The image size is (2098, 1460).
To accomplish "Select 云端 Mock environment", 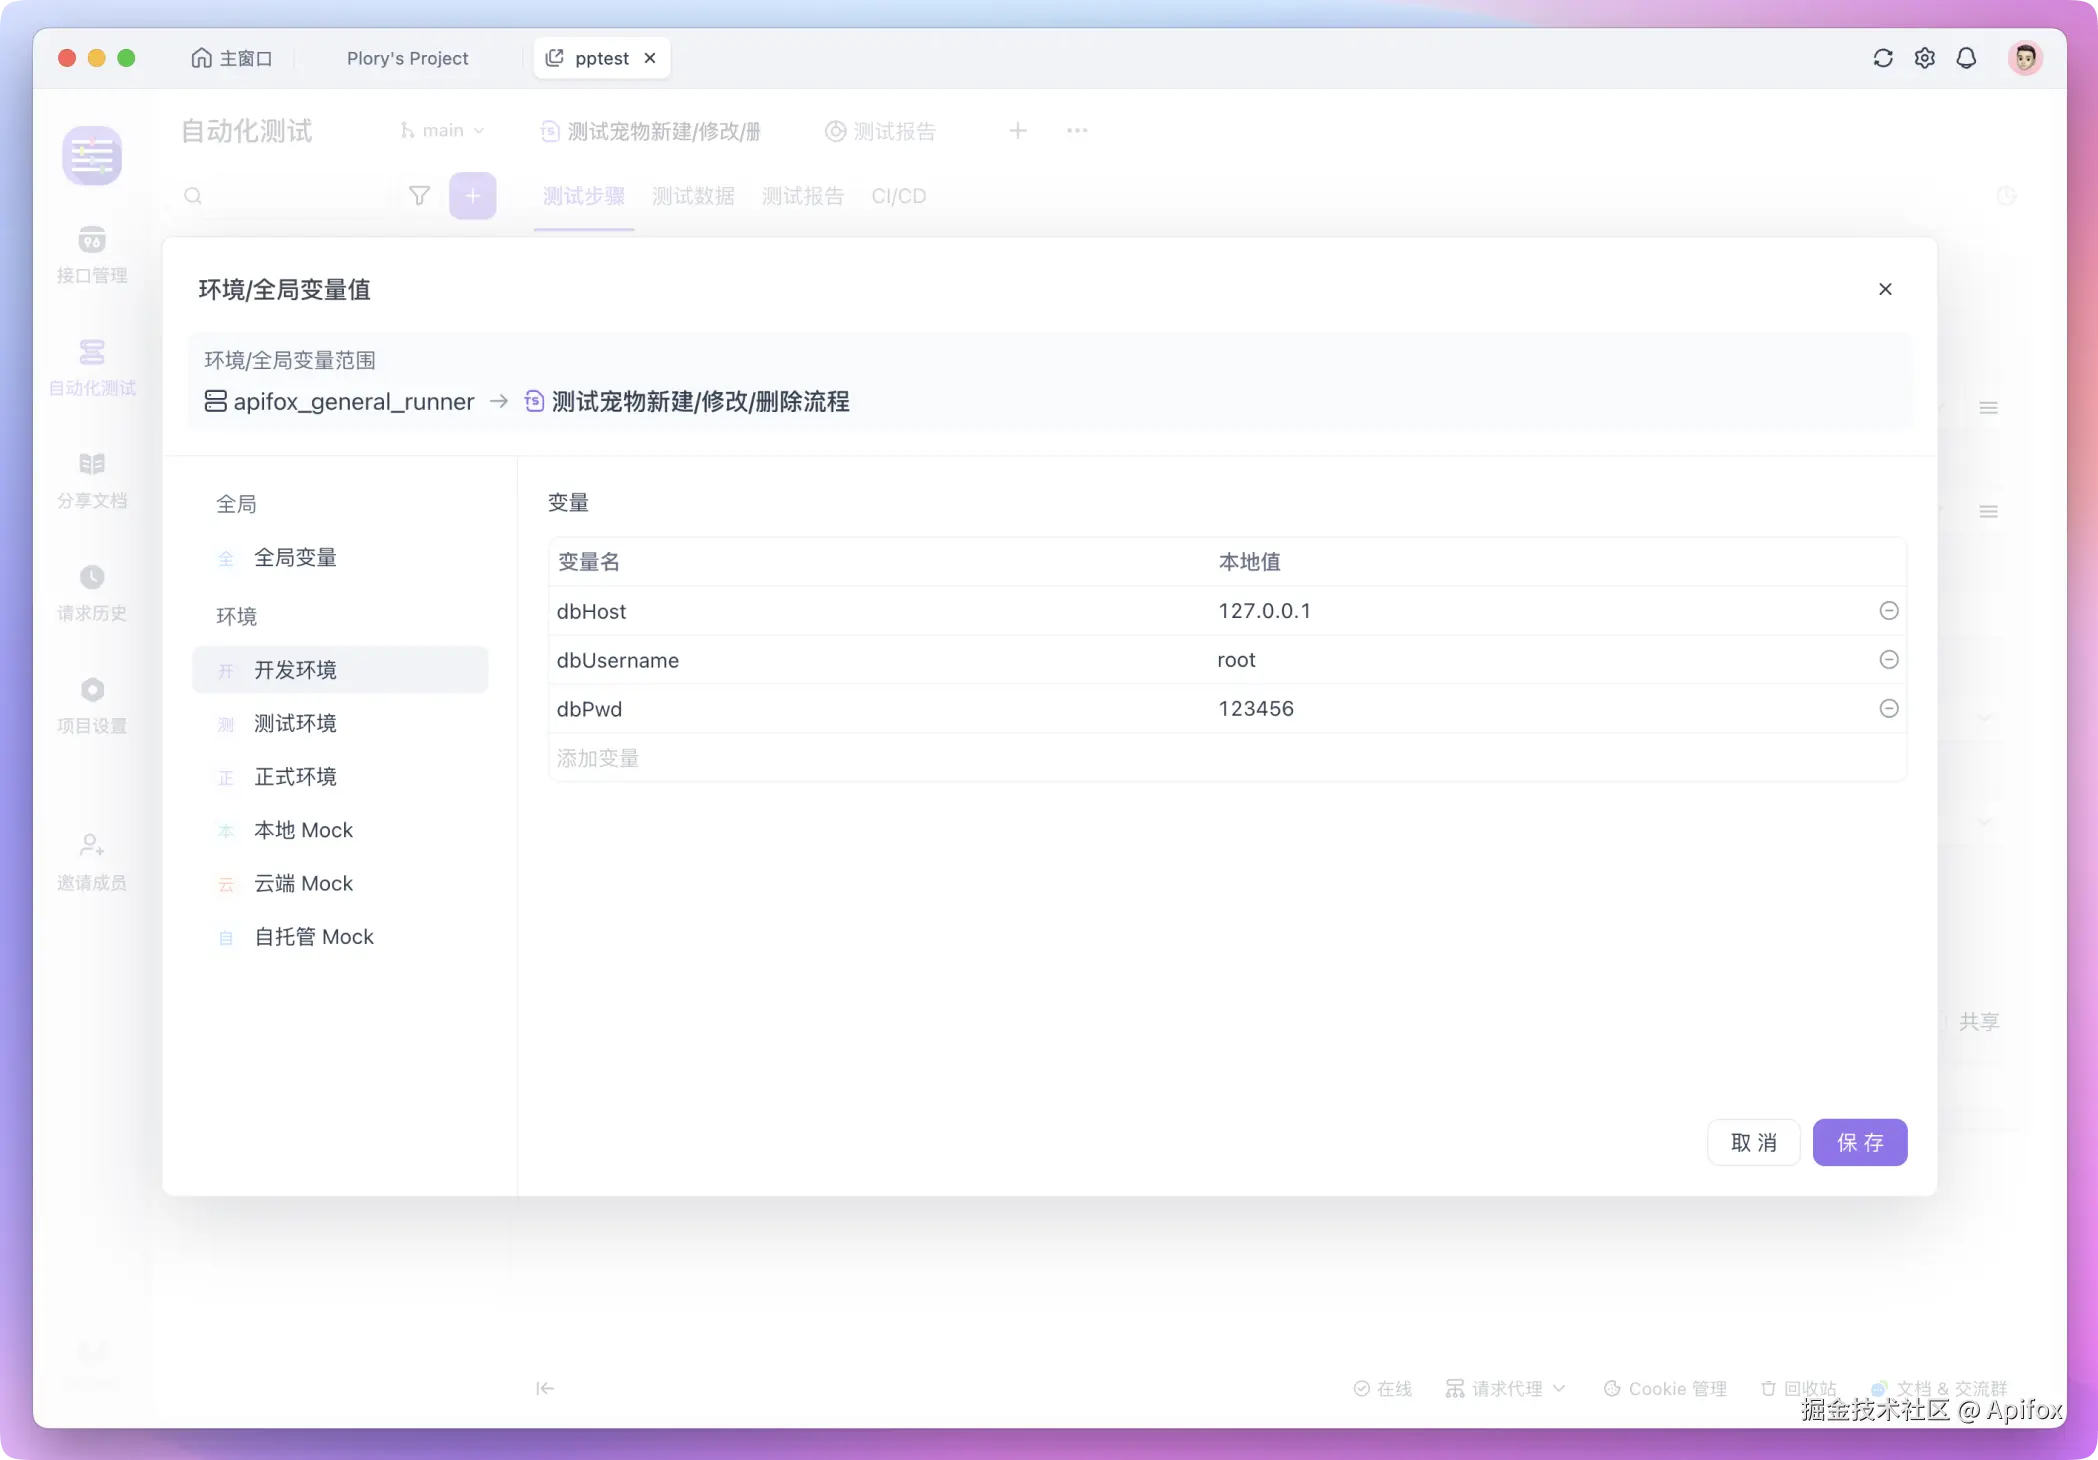I will pos(303,884).
